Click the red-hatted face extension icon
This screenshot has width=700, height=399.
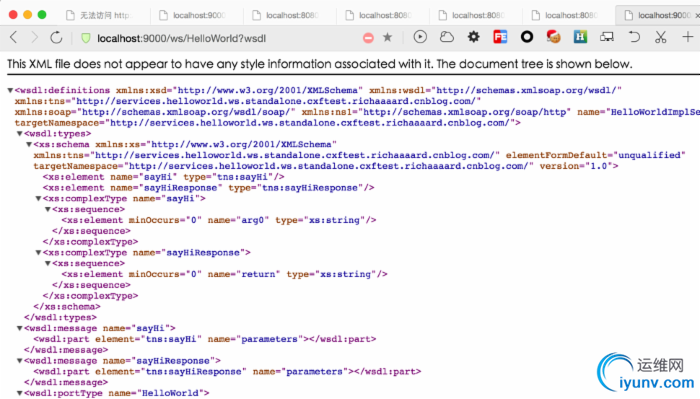(x=554, y=37)
